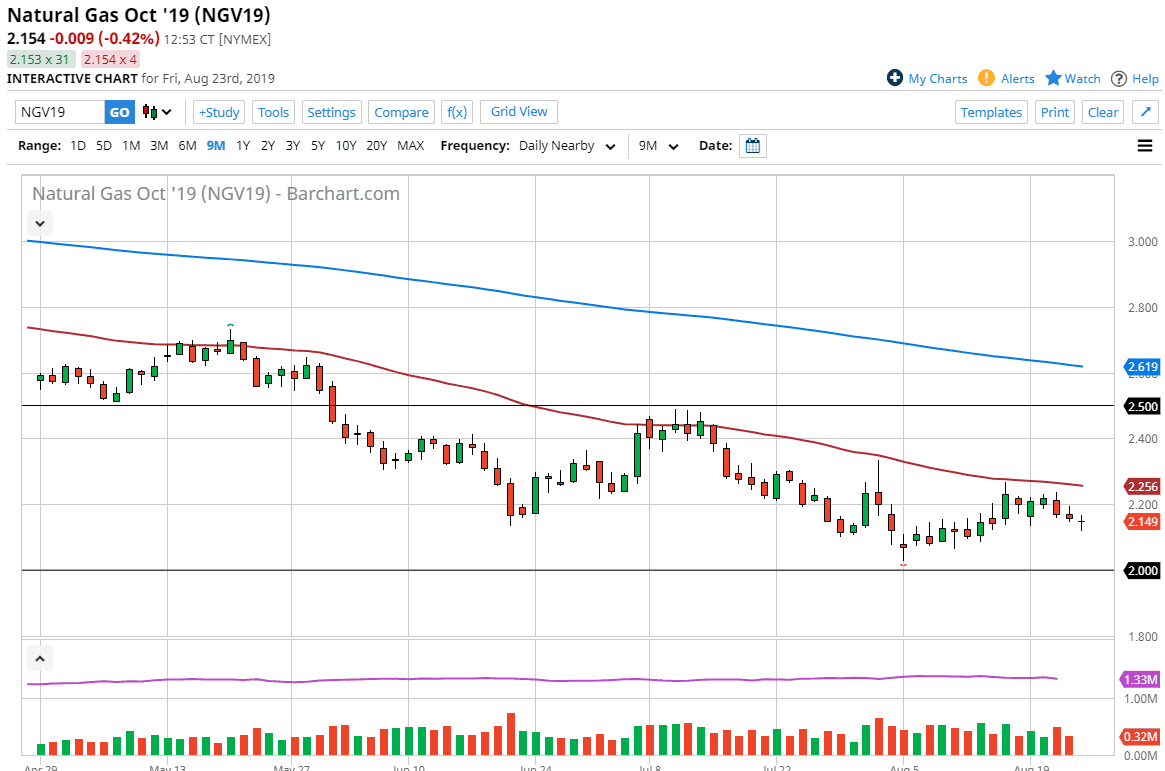Switch range to 1Y
Screen dimensions: 1165x771
(243, 146)
